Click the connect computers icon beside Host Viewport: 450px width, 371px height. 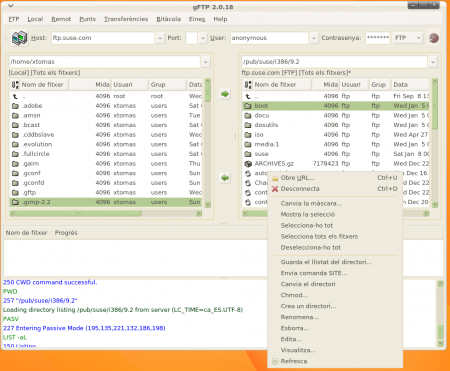point(19,38)
